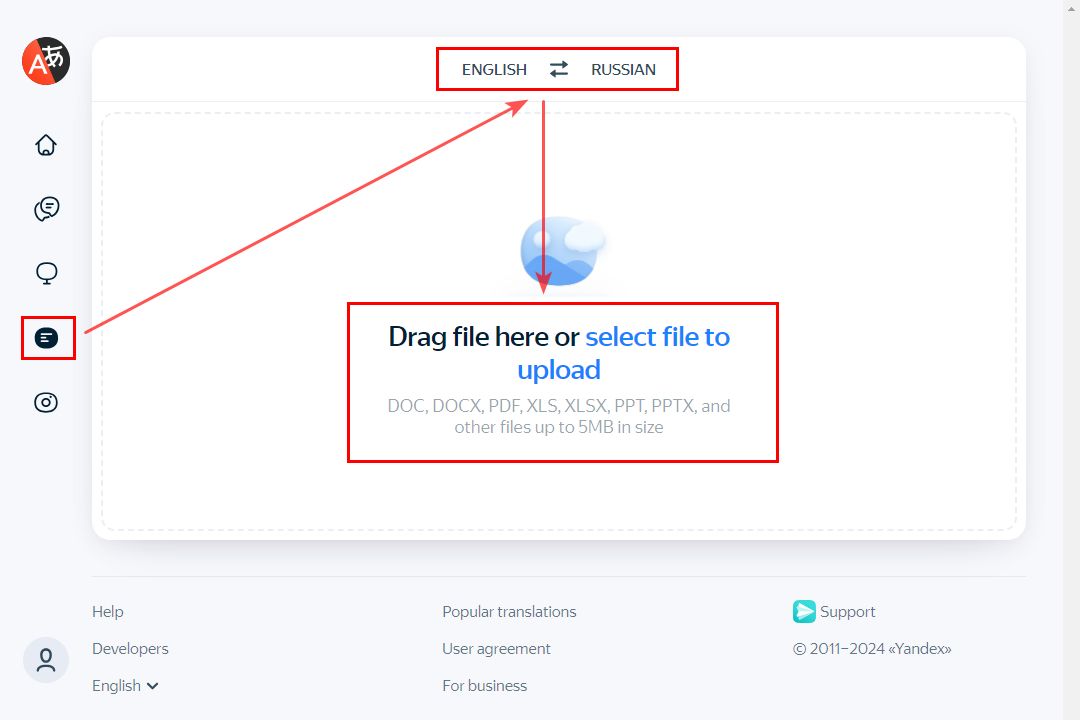The image size is (1080, 720).
Task: Choose ENGLISH as source language
Action: pos(494,70)
